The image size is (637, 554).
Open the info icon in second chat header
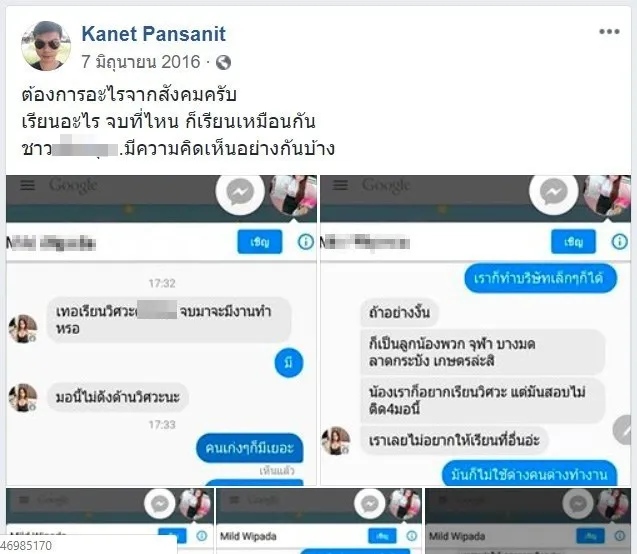[x=619, y=242]
